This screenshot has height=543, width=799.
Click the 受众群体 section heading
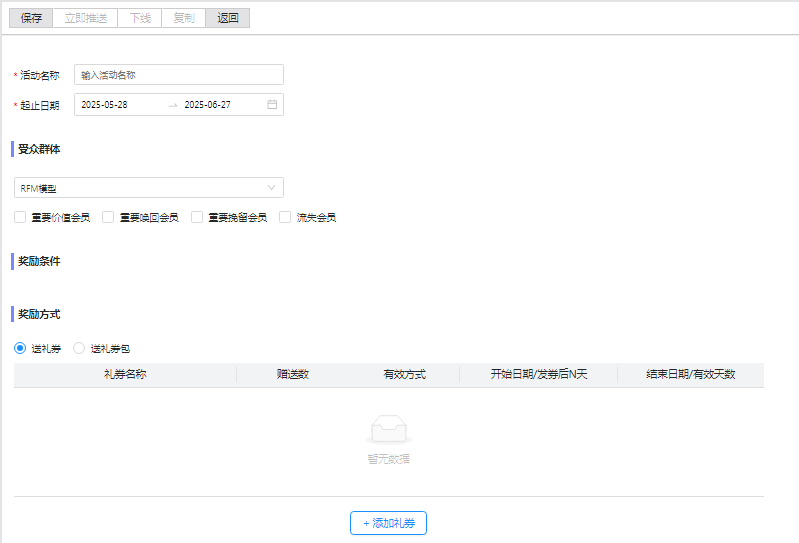click(x=39, y=149)
